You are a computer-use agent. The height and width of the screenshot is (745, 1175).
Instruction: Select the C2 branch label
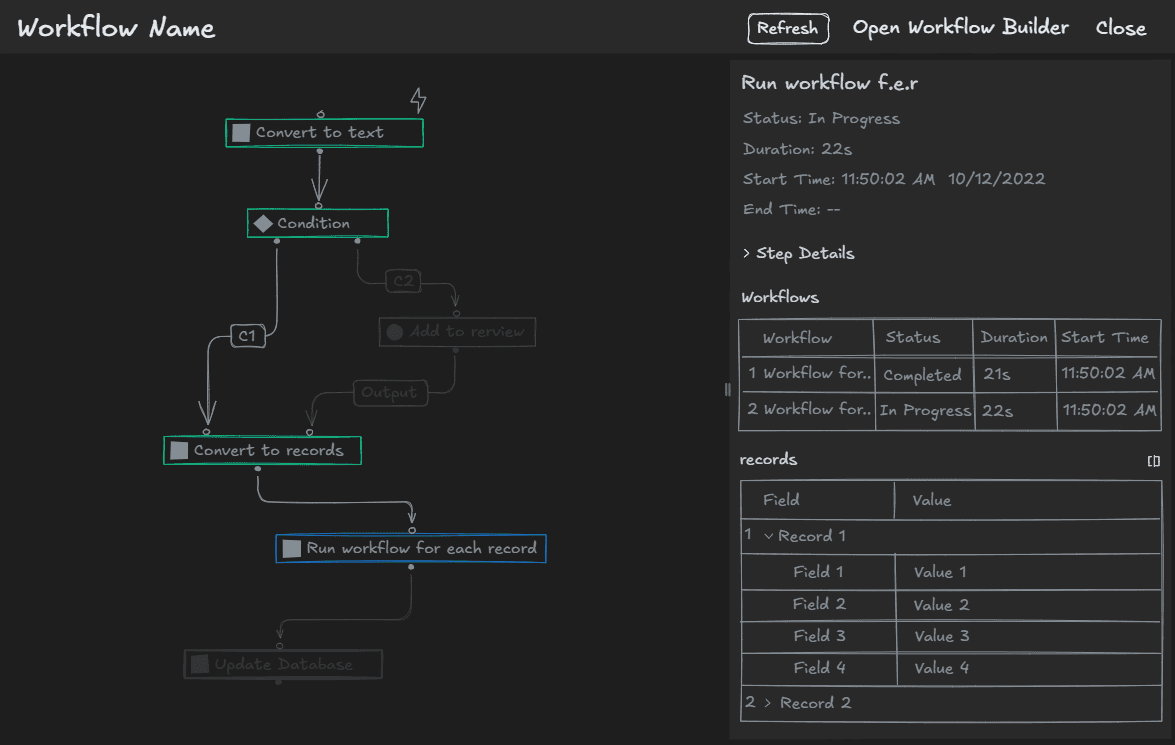coord(404,281)
